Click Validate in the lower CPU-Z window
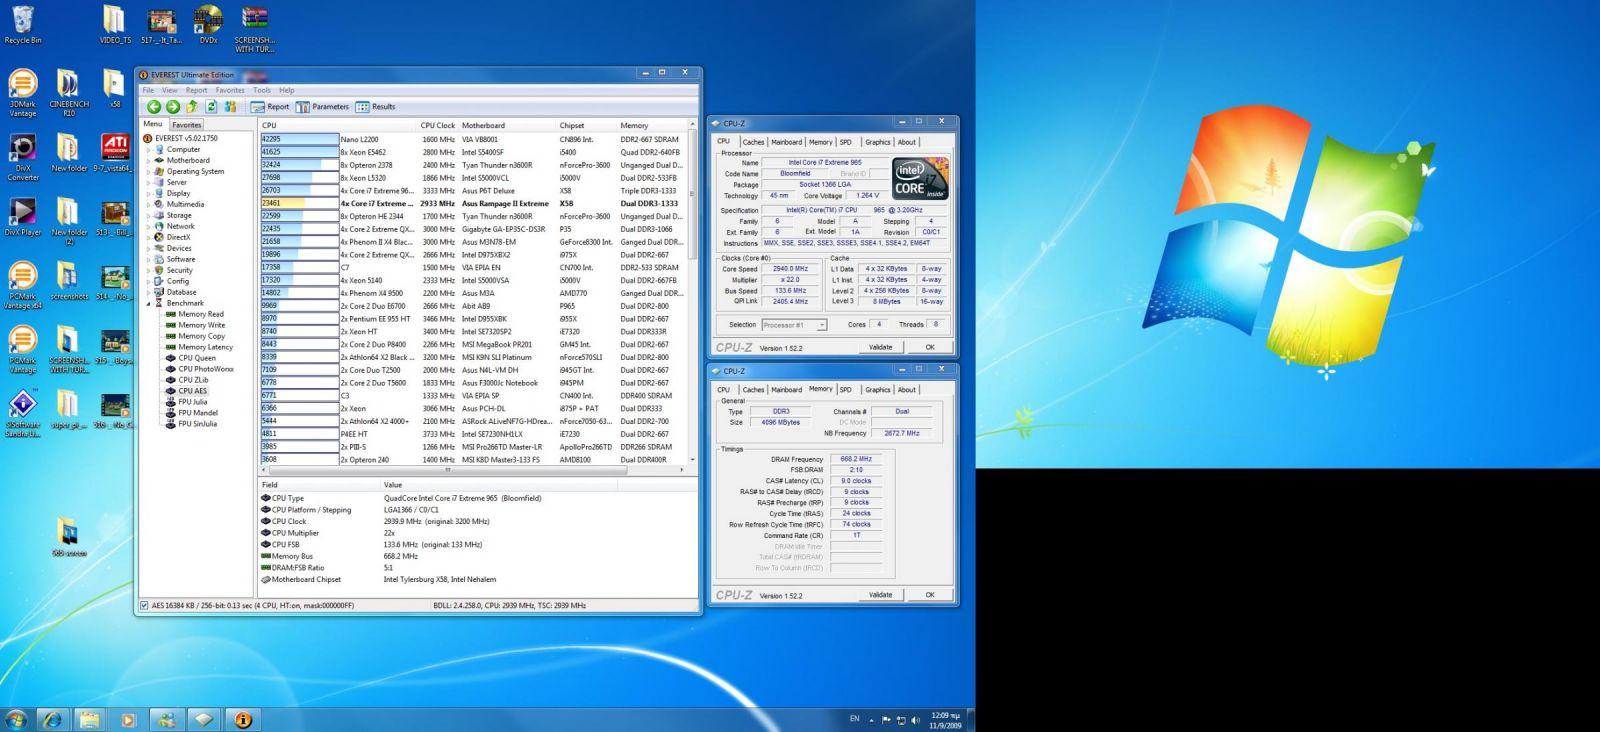1600x732 pixels. pos(880,595)
